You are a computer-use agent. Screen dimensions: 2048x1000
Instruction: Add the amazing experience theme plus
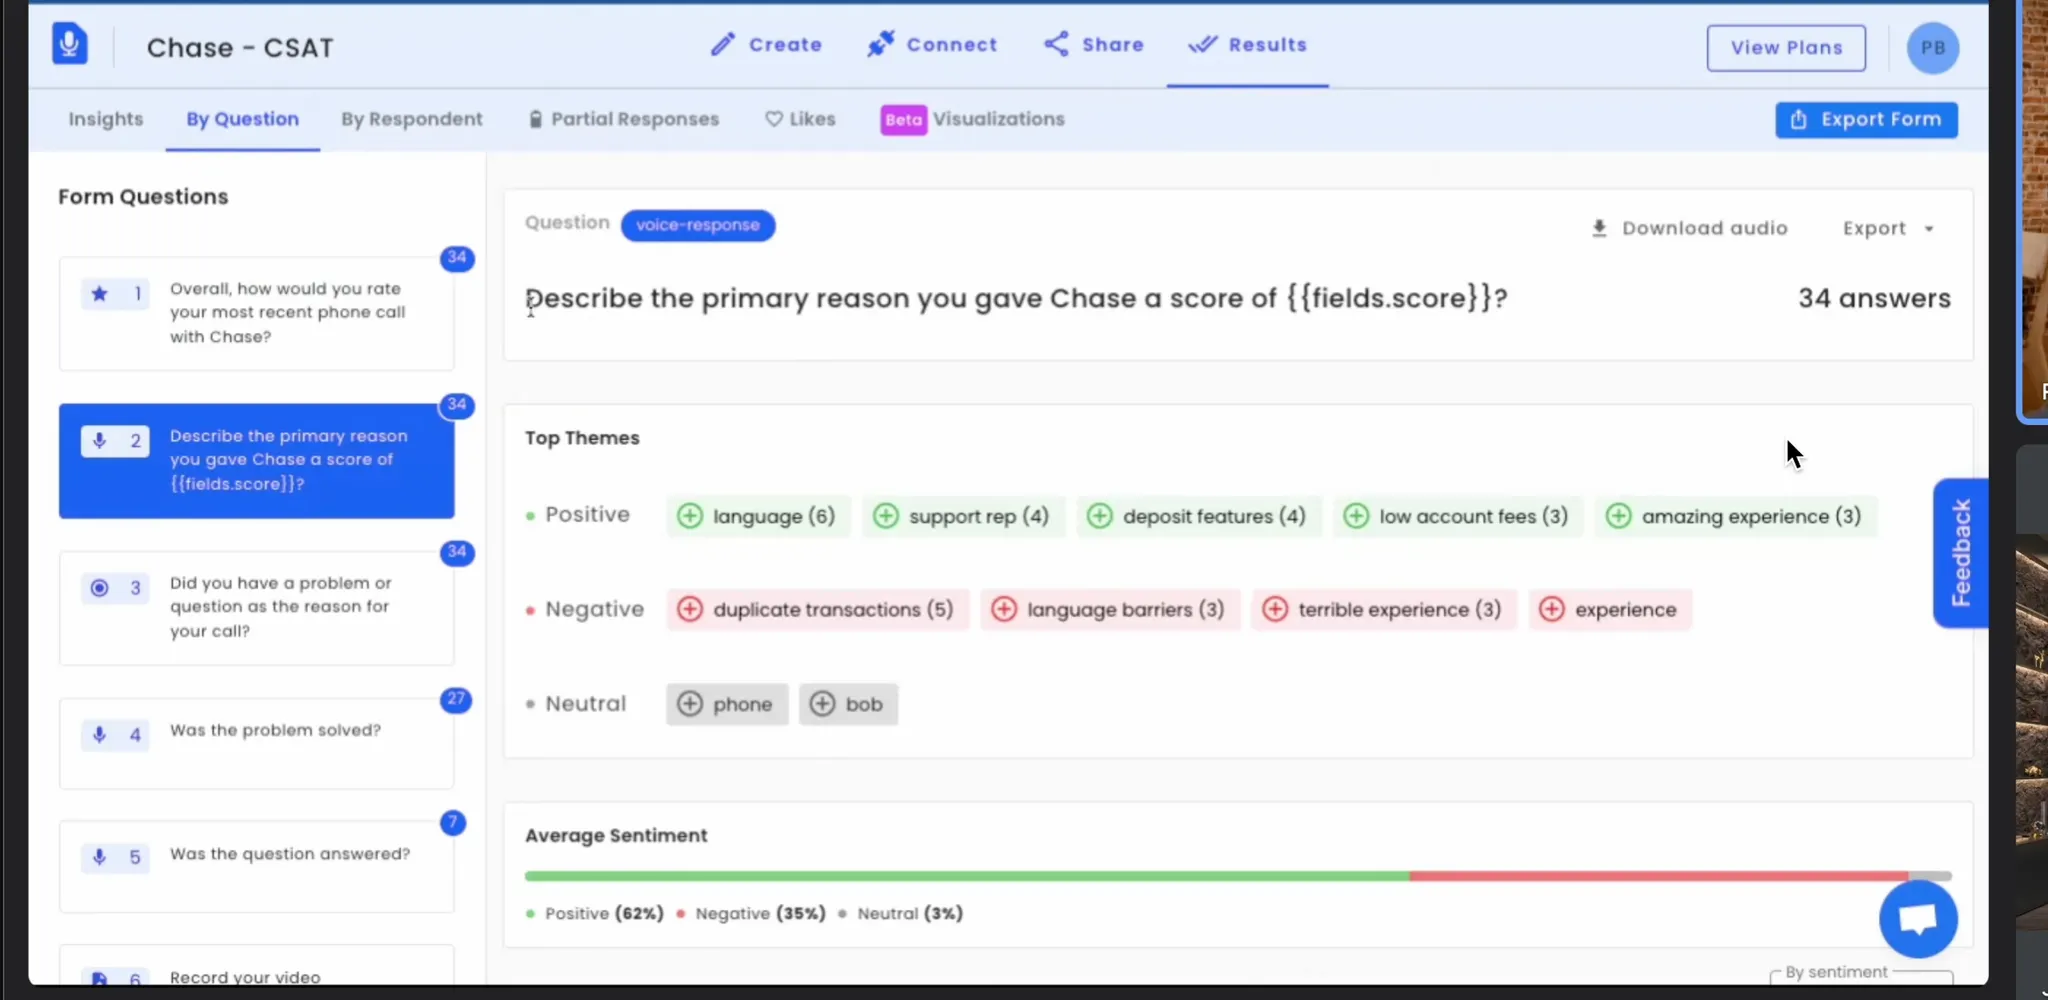(1618, 516)
